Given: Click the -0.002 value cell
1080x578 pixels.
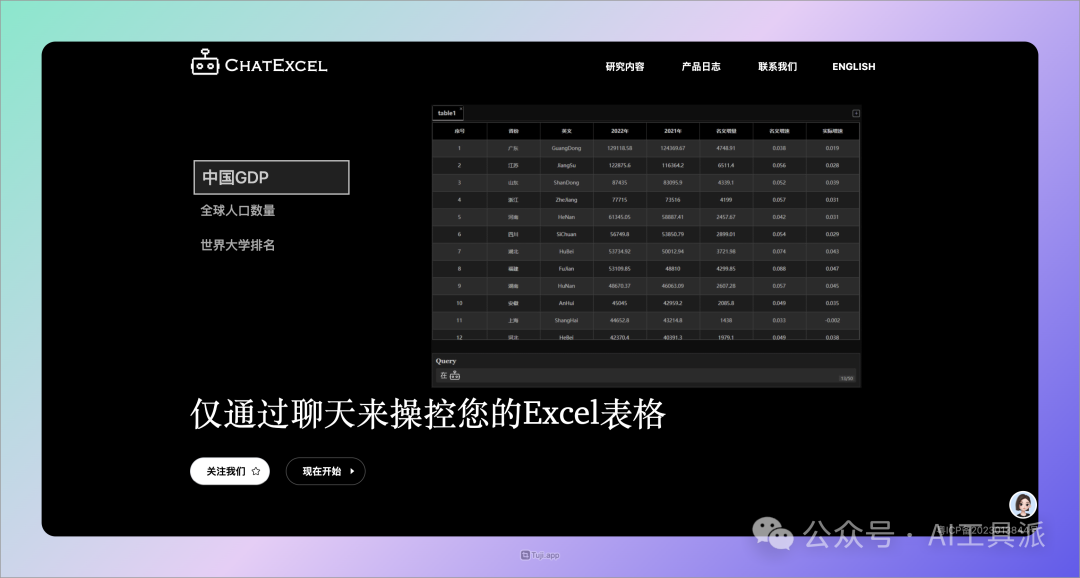Looking at the screenshot, I should pyautogui.click(x=832, y=320).
